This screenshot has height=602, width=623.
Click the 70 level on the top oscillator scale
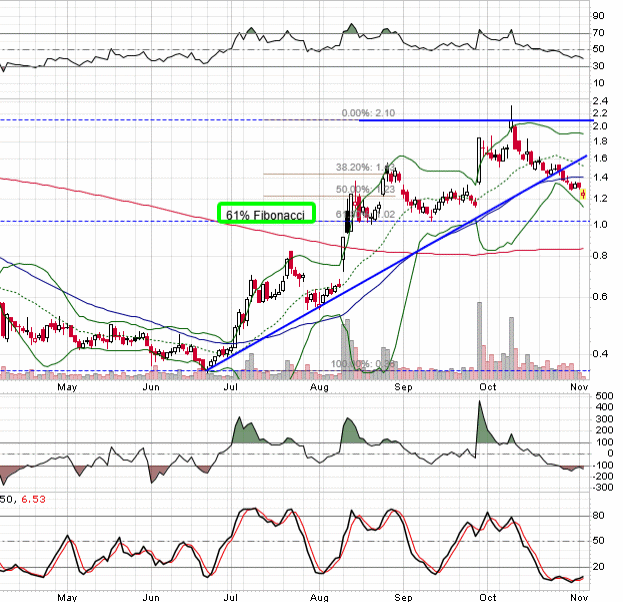[x=599, y=33]
